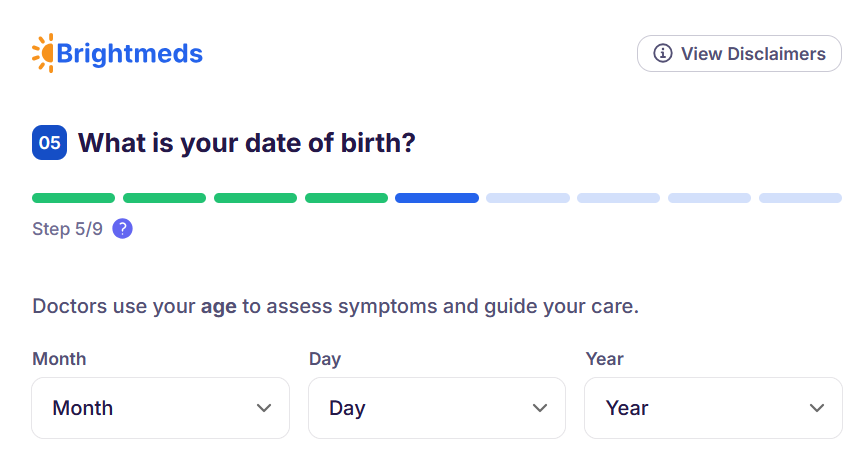The width and height of the screenshot is (868, 461).
Task: Click the blue 05 step number badge
Action: 49,143
